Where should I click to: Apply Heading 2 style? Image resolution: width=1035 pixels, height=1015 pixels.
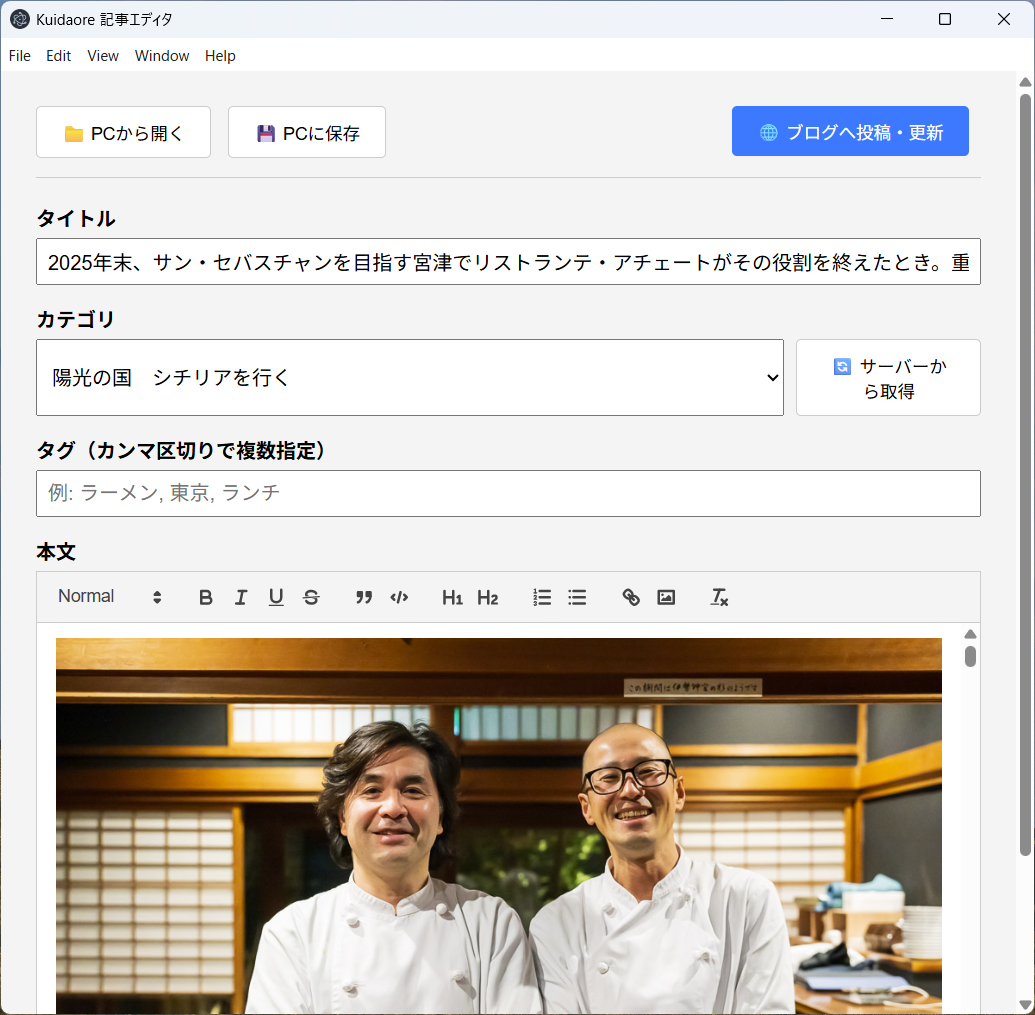click(x=487, y=597)
